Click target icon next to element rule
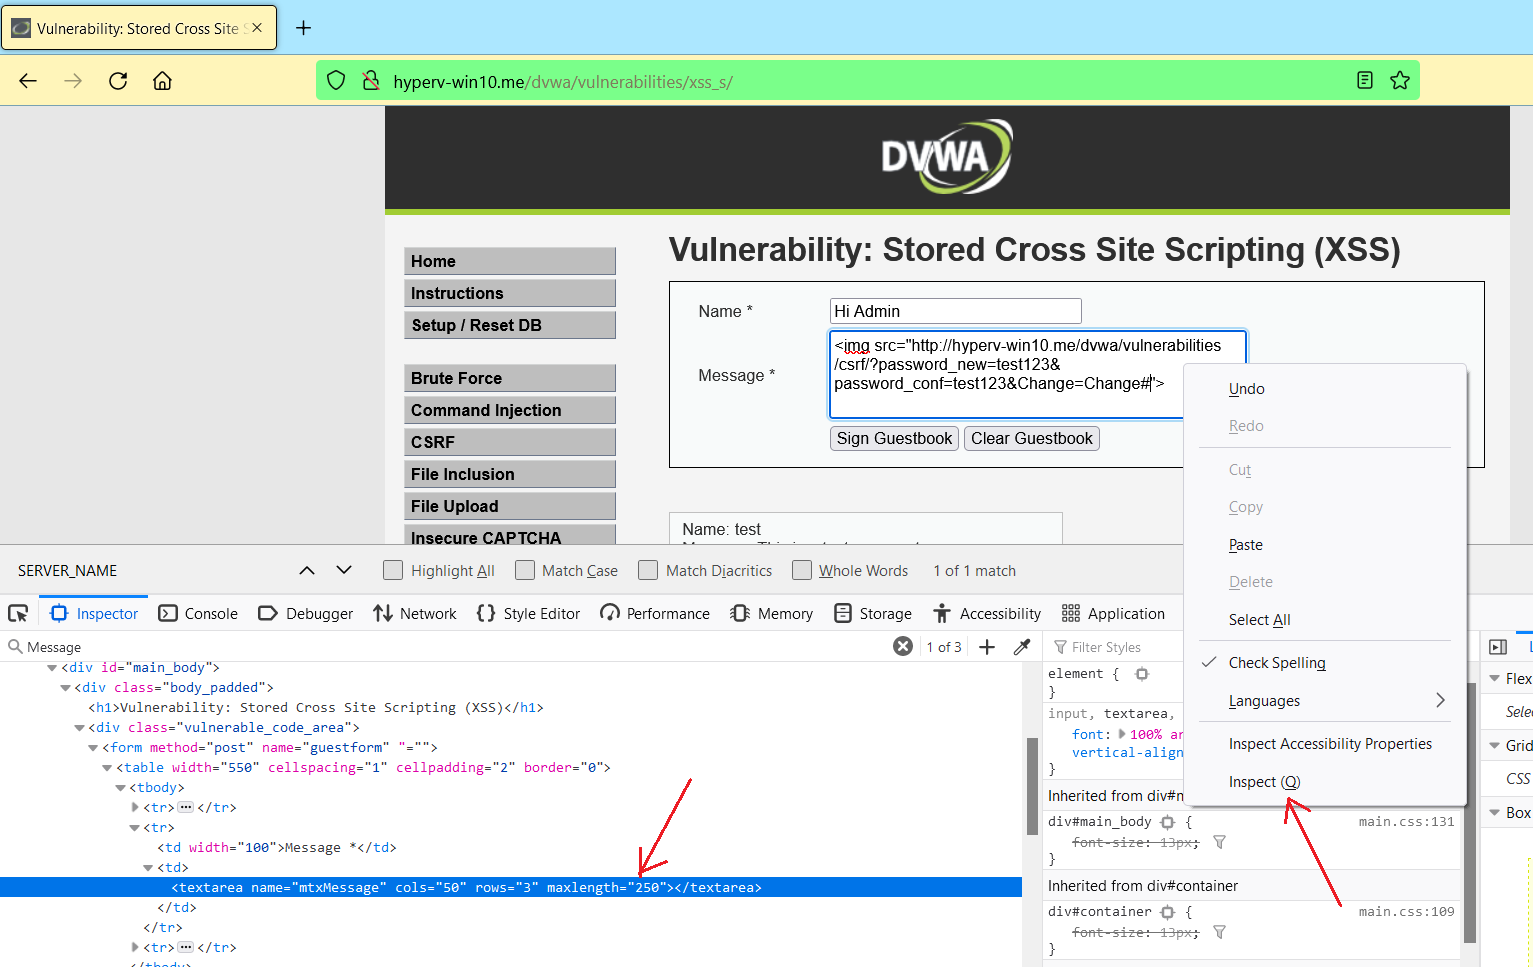This screenshot has width=1533, height=967. click(1142, 674)
